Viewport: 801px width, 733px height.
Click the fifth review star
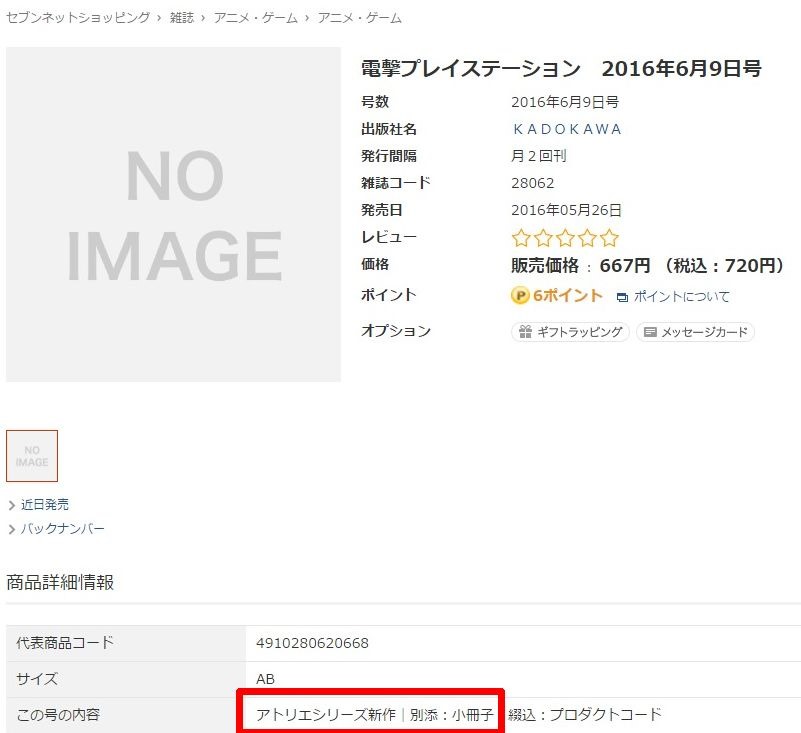[609, 238]
